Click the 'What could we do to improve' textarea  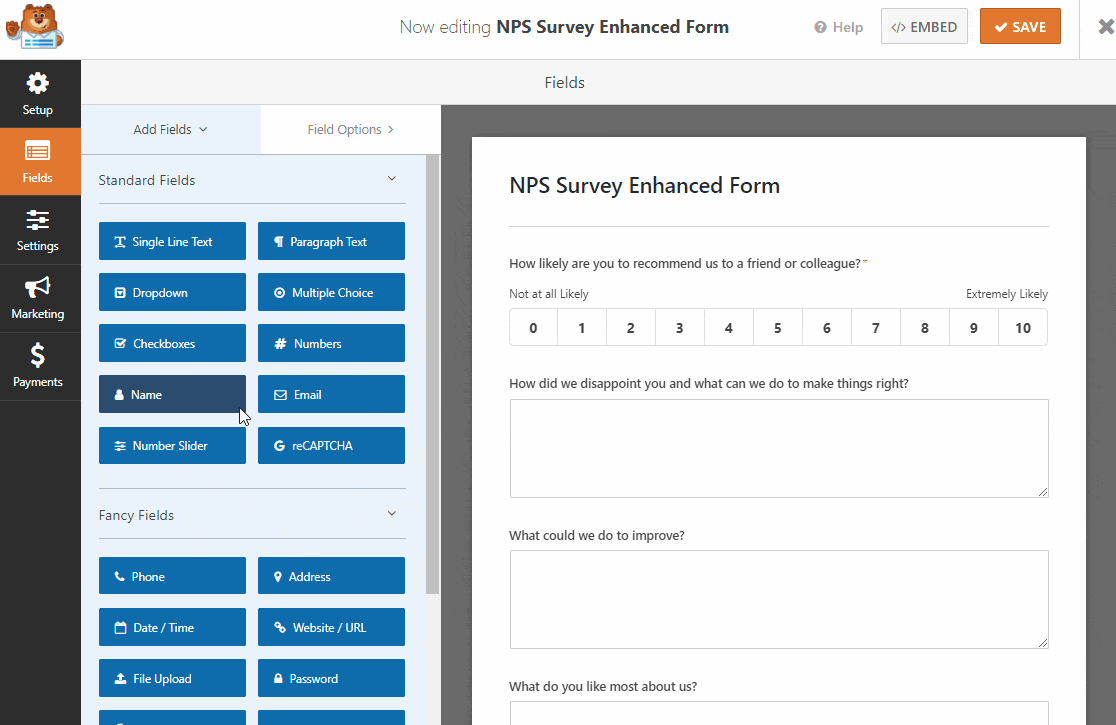coord(779,599)
